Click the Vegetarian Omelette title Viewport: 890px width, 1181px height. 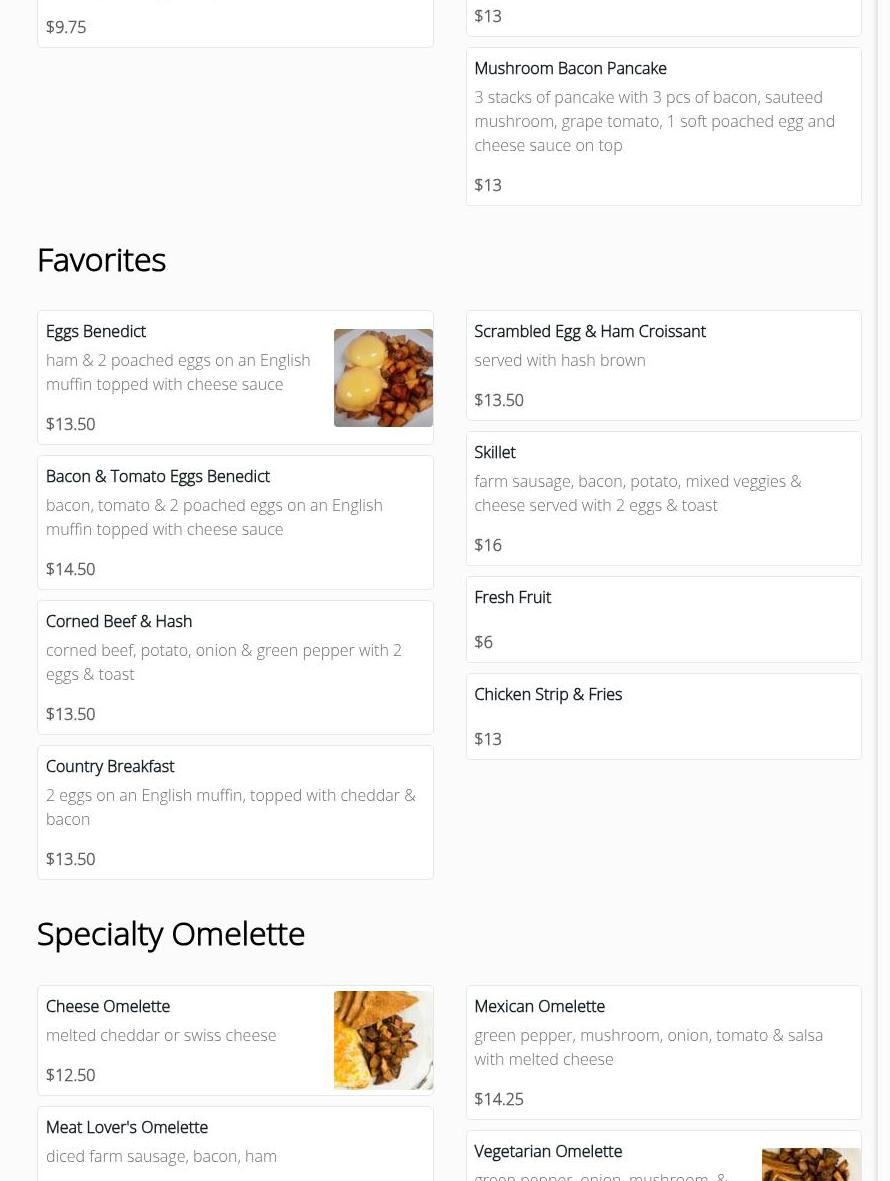tap(548, 1151)
